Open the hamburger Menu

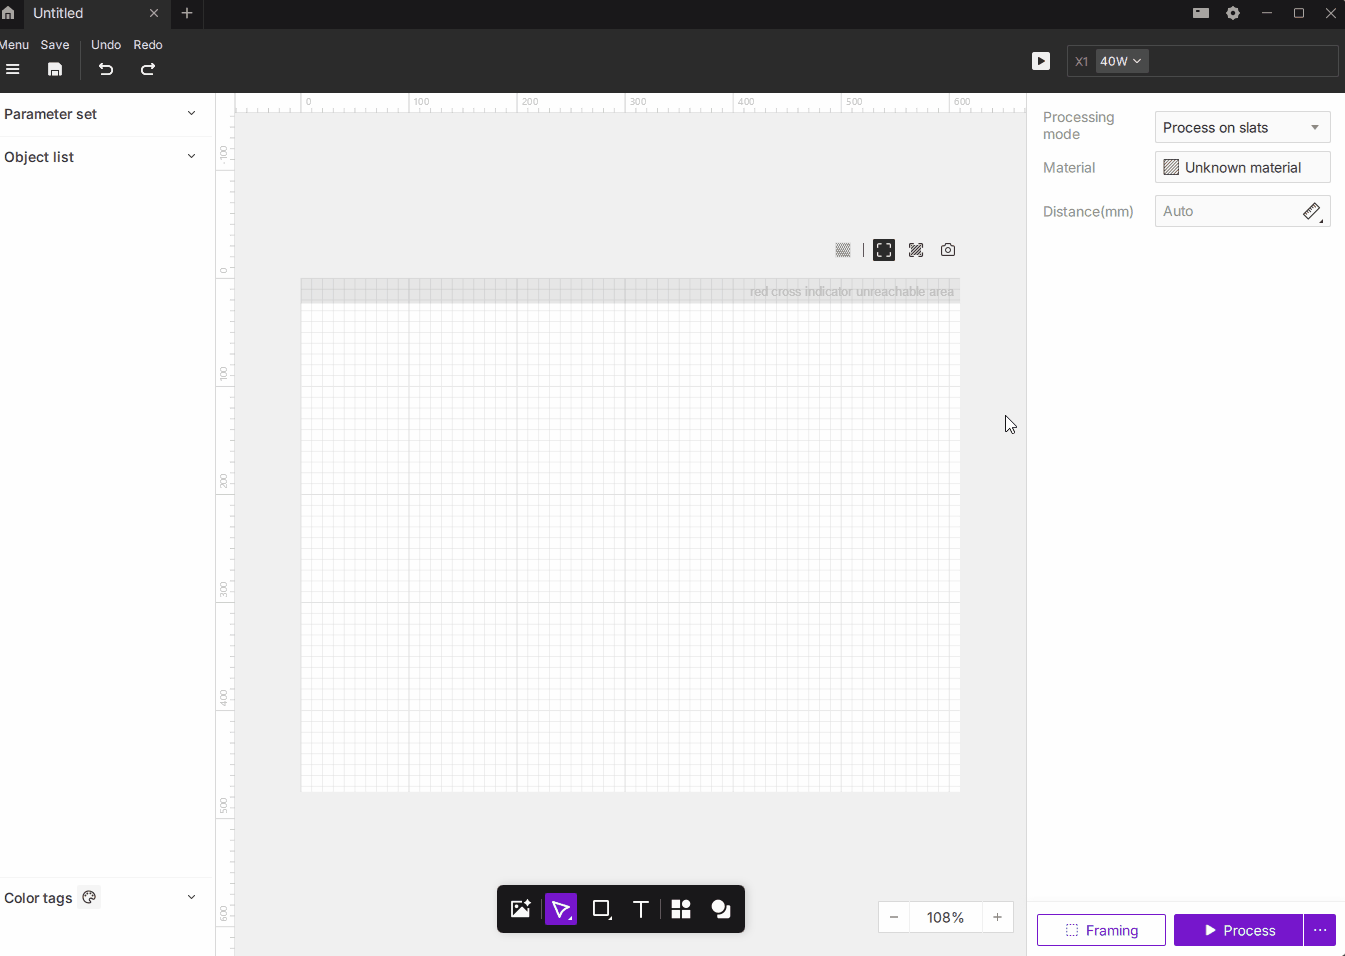(x=13, y=69)
